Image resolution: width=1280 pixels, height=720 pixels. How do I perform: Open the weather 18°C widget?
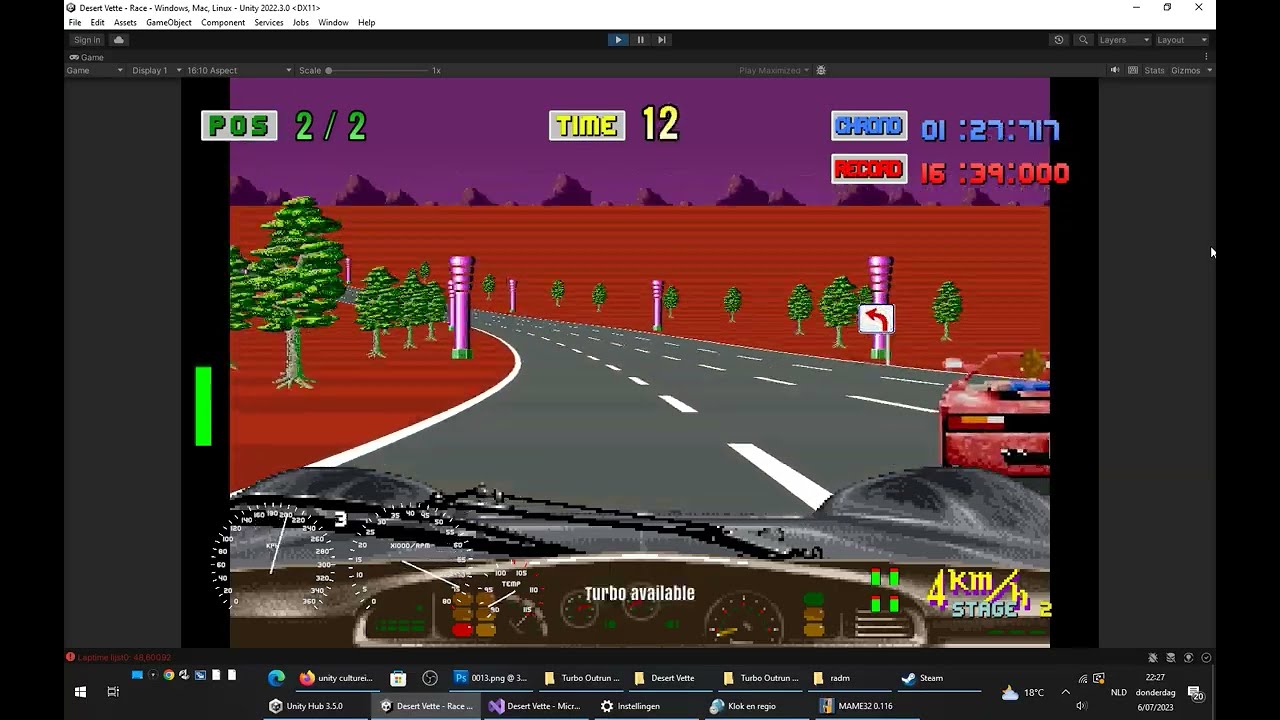pyautogui.click(x=1023, y=692)
